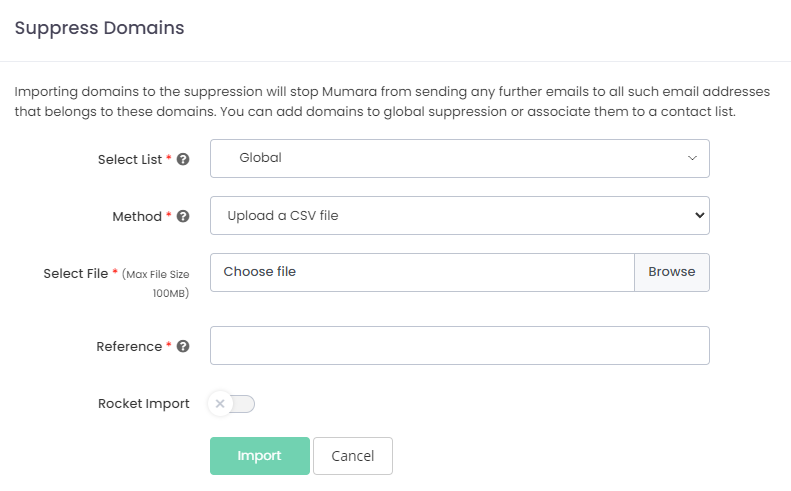Enable the Rocket Import switch
Viewport: 791px width, 491px height.
pos(232,404)
